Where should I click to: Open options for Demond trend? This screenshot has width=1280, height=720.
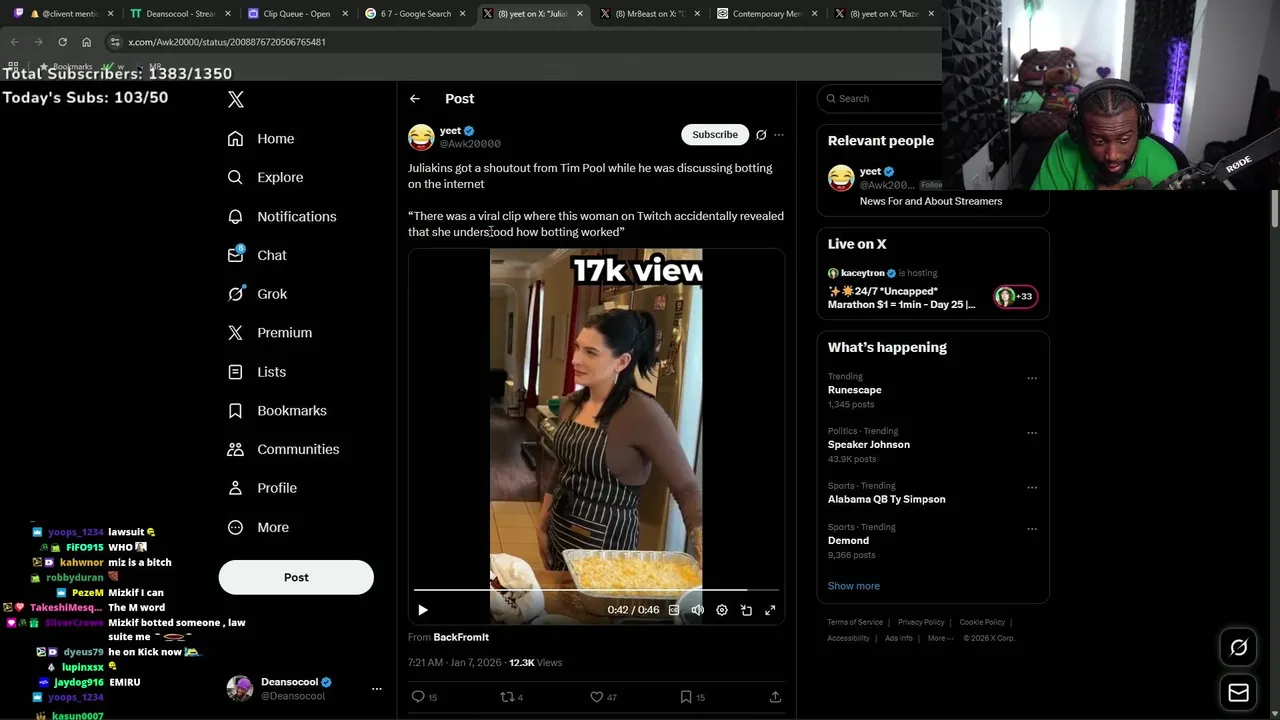1032,529
